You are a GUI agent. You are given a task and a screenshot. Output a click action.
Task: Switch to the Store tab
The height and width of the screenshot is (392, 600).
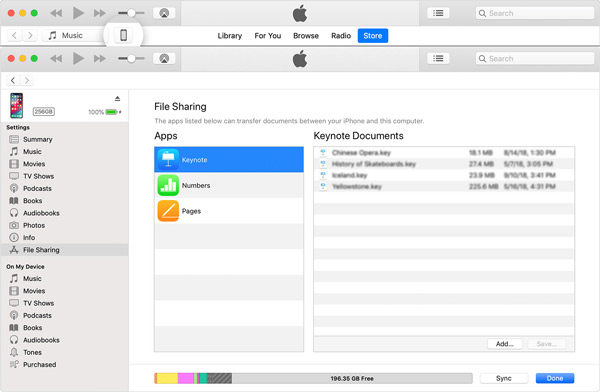tap(373, 36)
